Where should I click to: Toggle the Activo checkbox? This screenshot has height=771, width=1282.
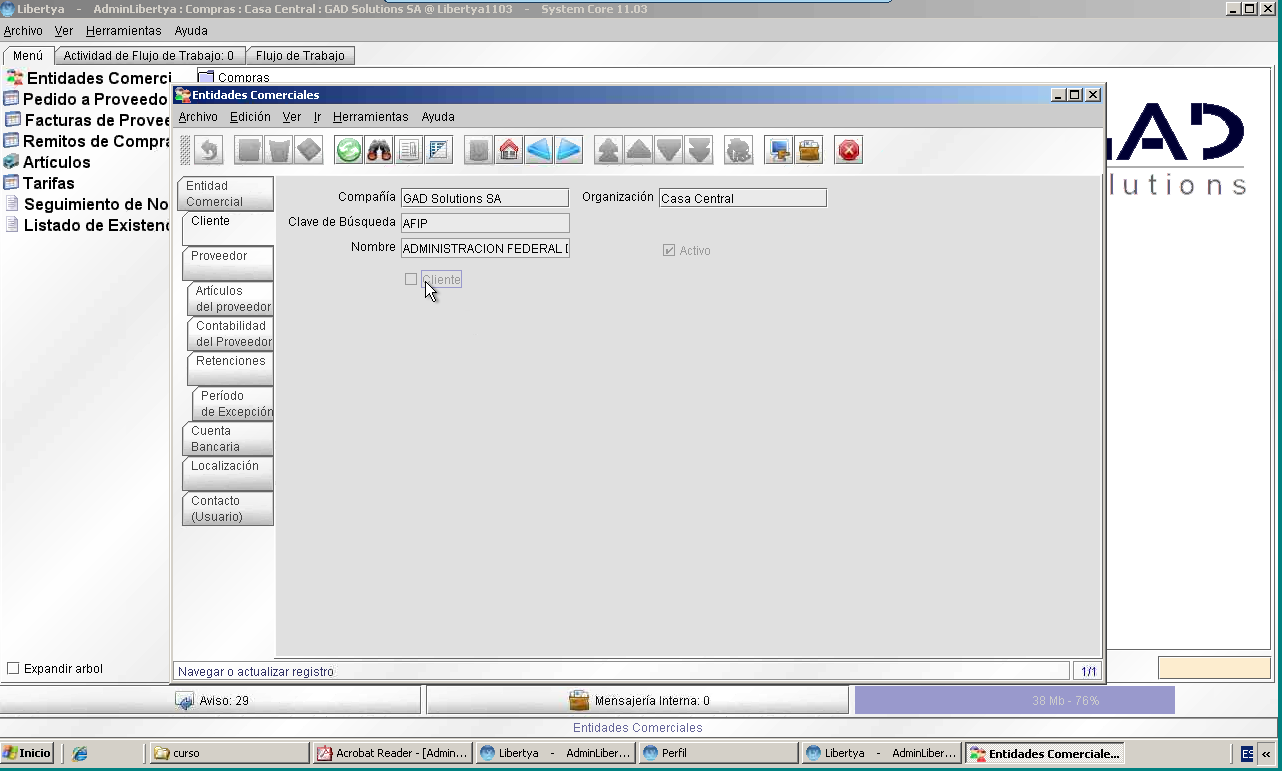pyautogui.click(x=669, y=250)
